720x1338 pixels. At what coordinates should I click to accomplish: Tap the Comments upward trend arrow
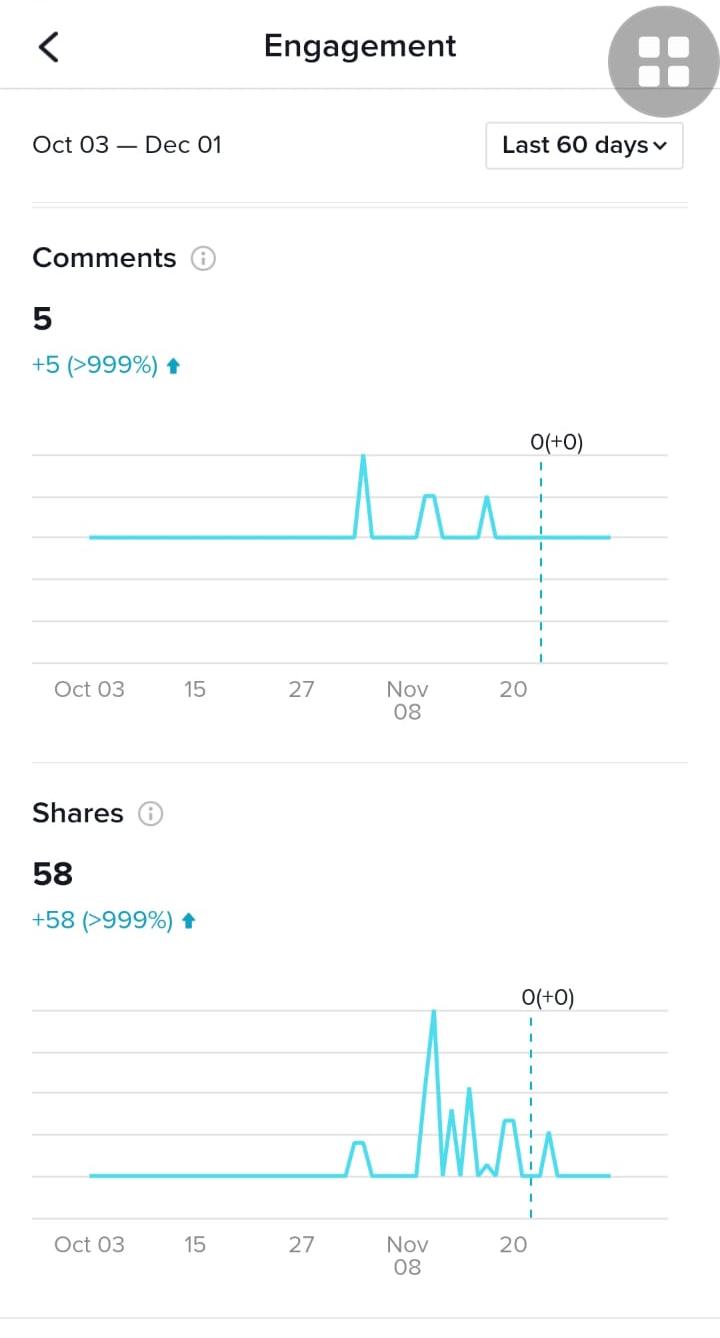coord(173,367)
